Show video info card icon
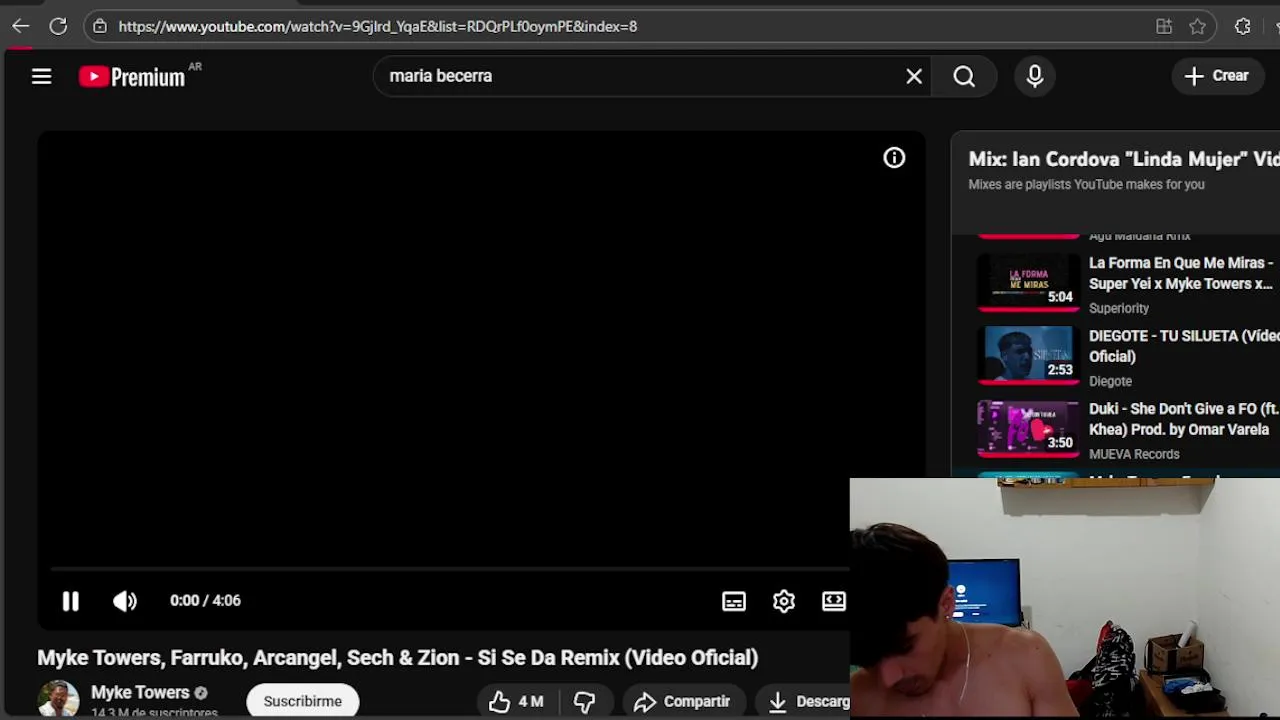This screenshot has height=720, width=1280. [x=894, y=158]
